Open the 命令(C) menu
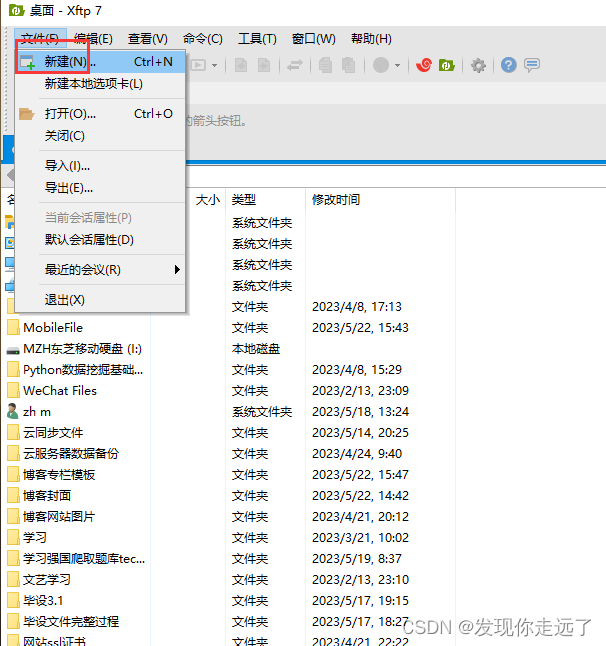Viewport: 606px width, 646px height. (203, 39)
